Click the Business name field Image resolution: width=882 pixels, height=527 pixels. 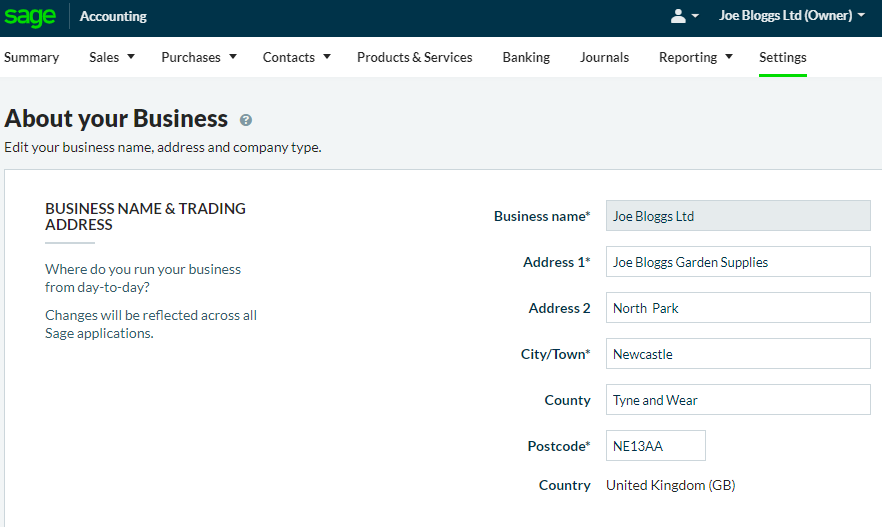tap(737, 216)
